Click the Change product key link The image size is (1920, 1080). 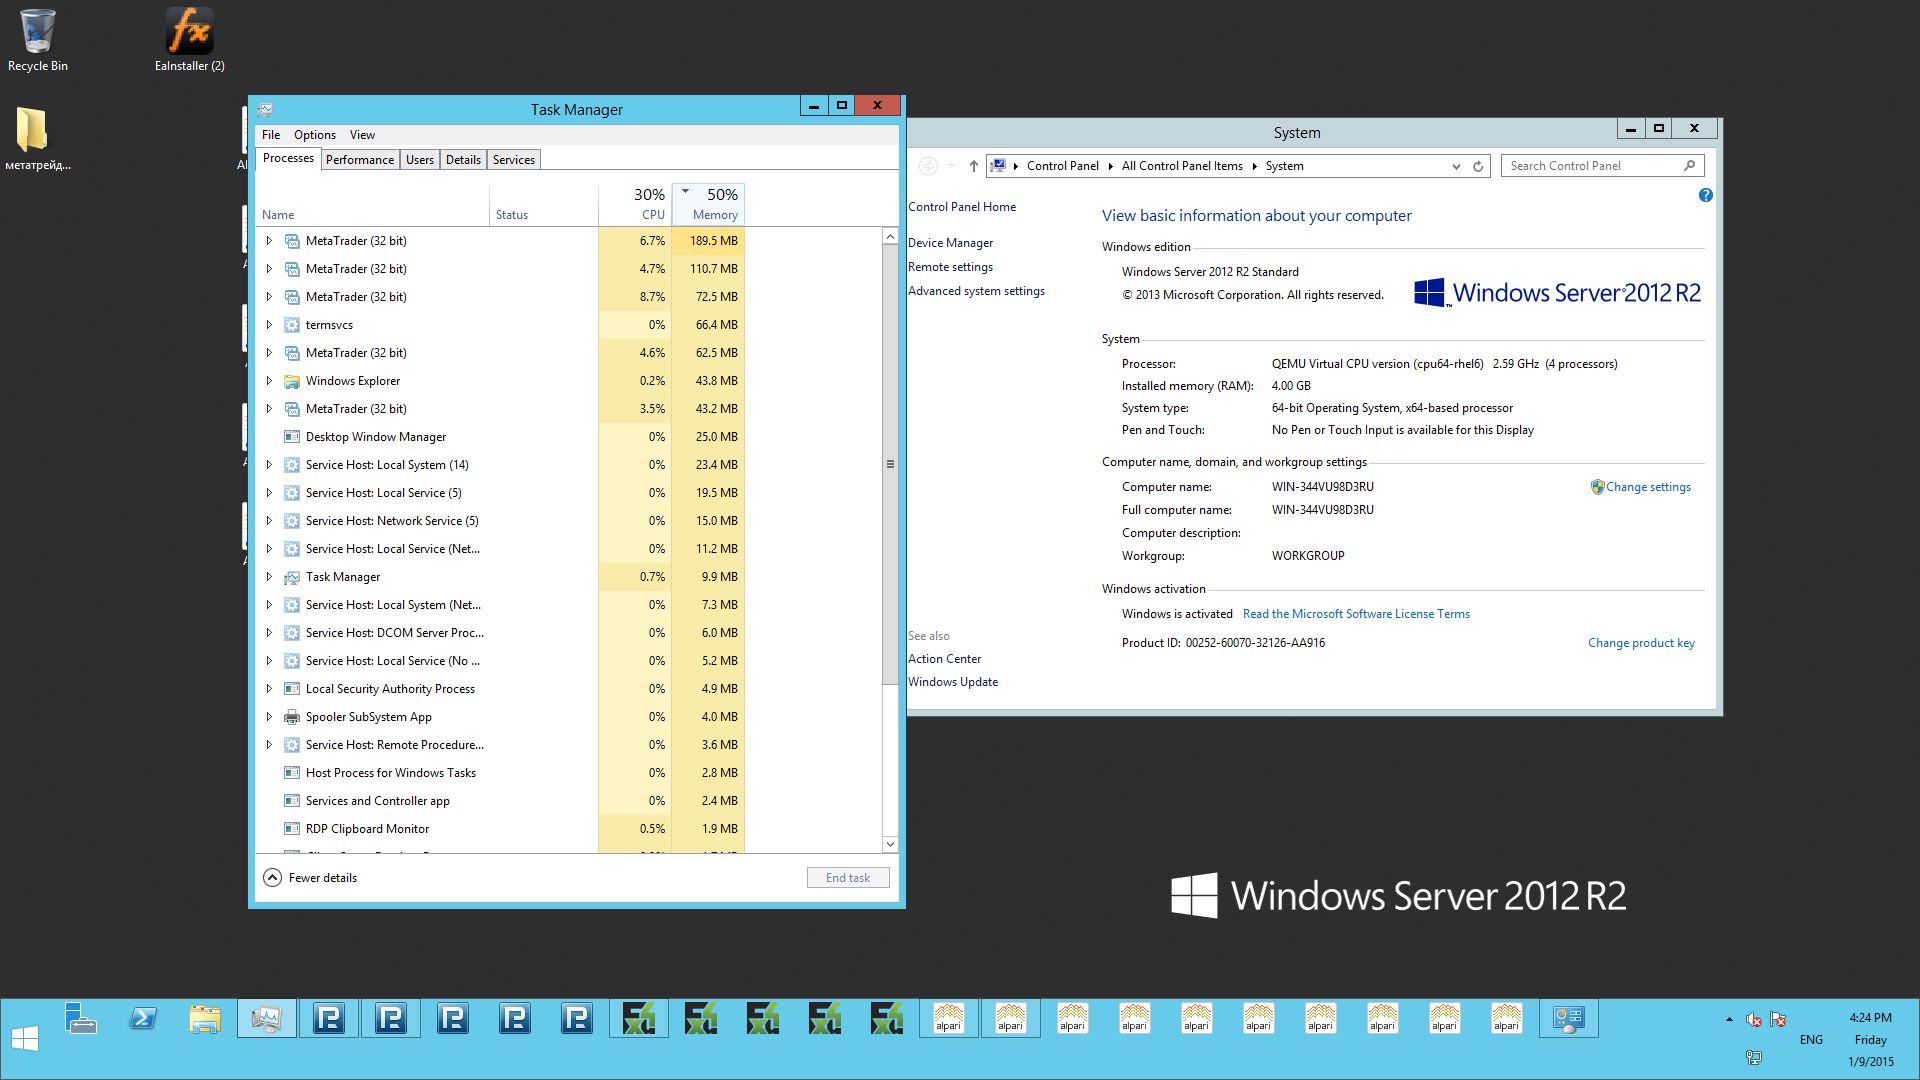(x=1641, y=643)
